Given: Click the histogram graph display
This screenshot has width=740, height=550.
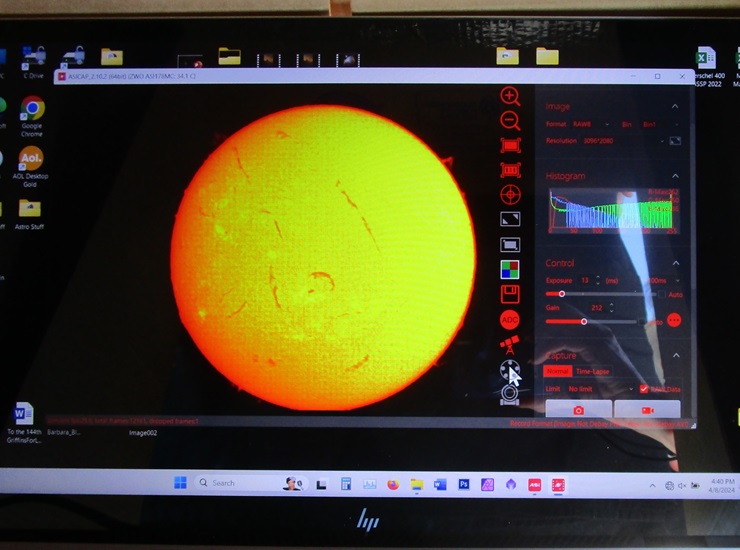Looking at the screenshot, I should pyautogui.click(x=614, y=211).
